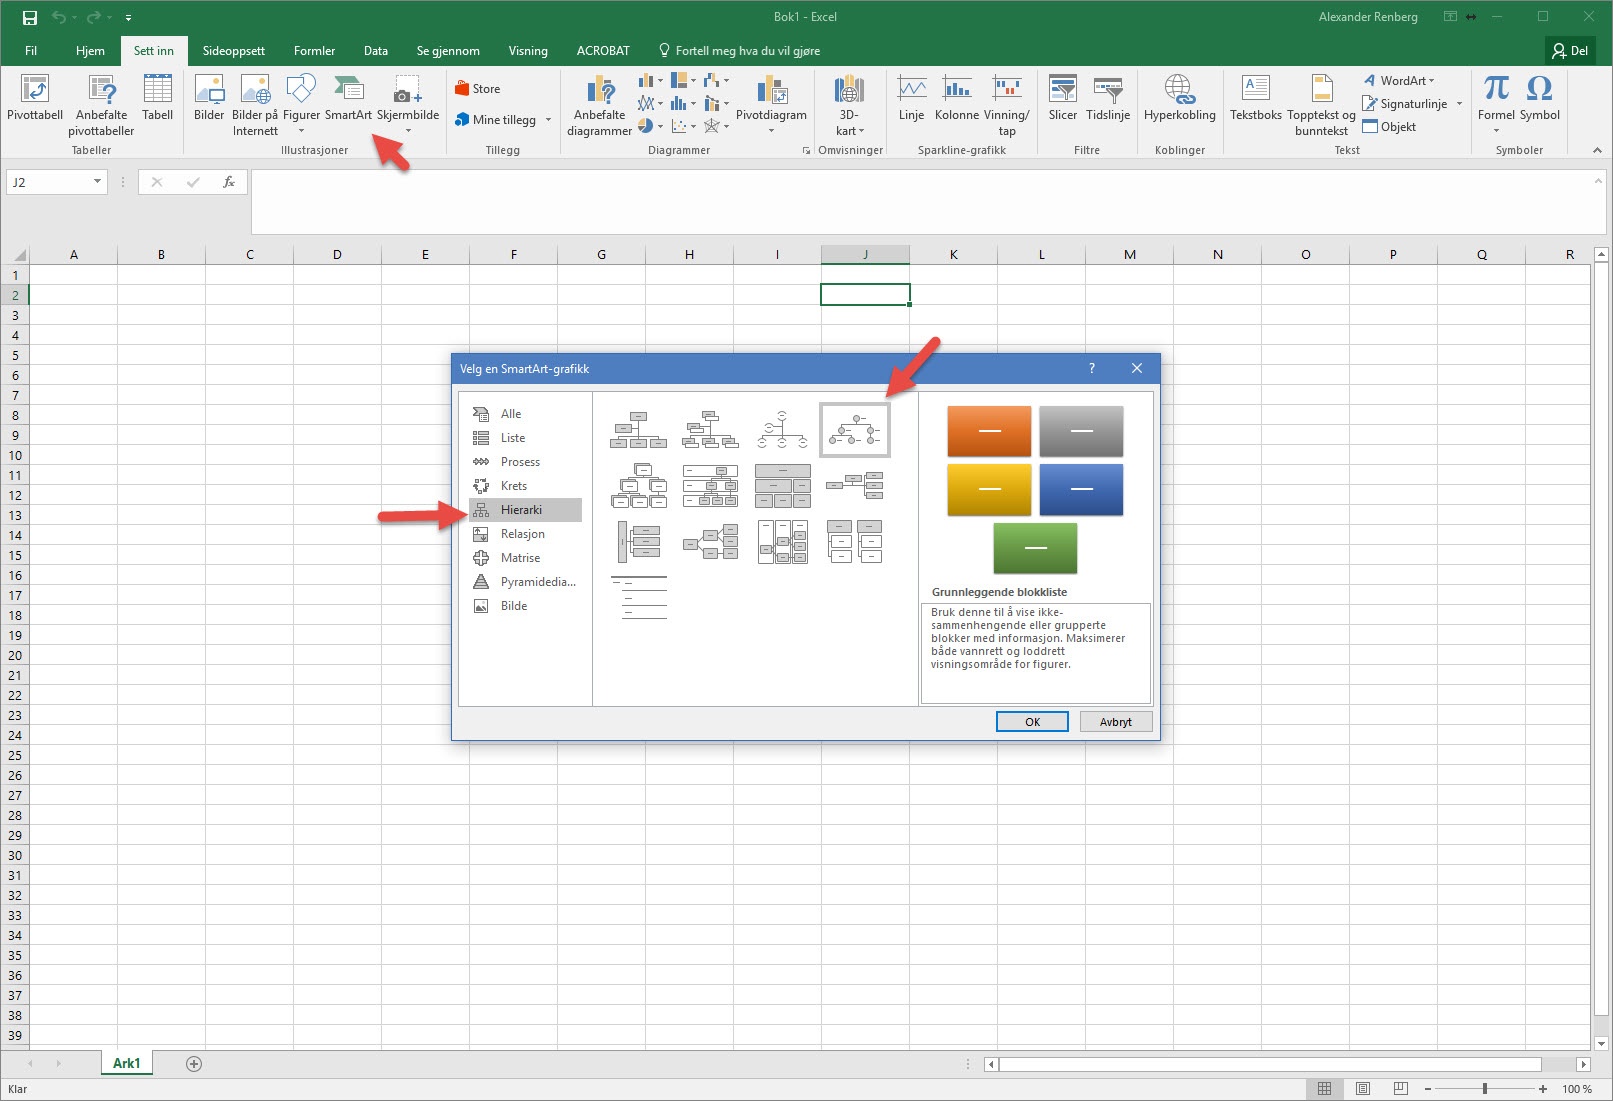Viewport: 1613px width, 1101px height.
Task: Insert a Kolonne sparkline
Action: click(957, 98)
